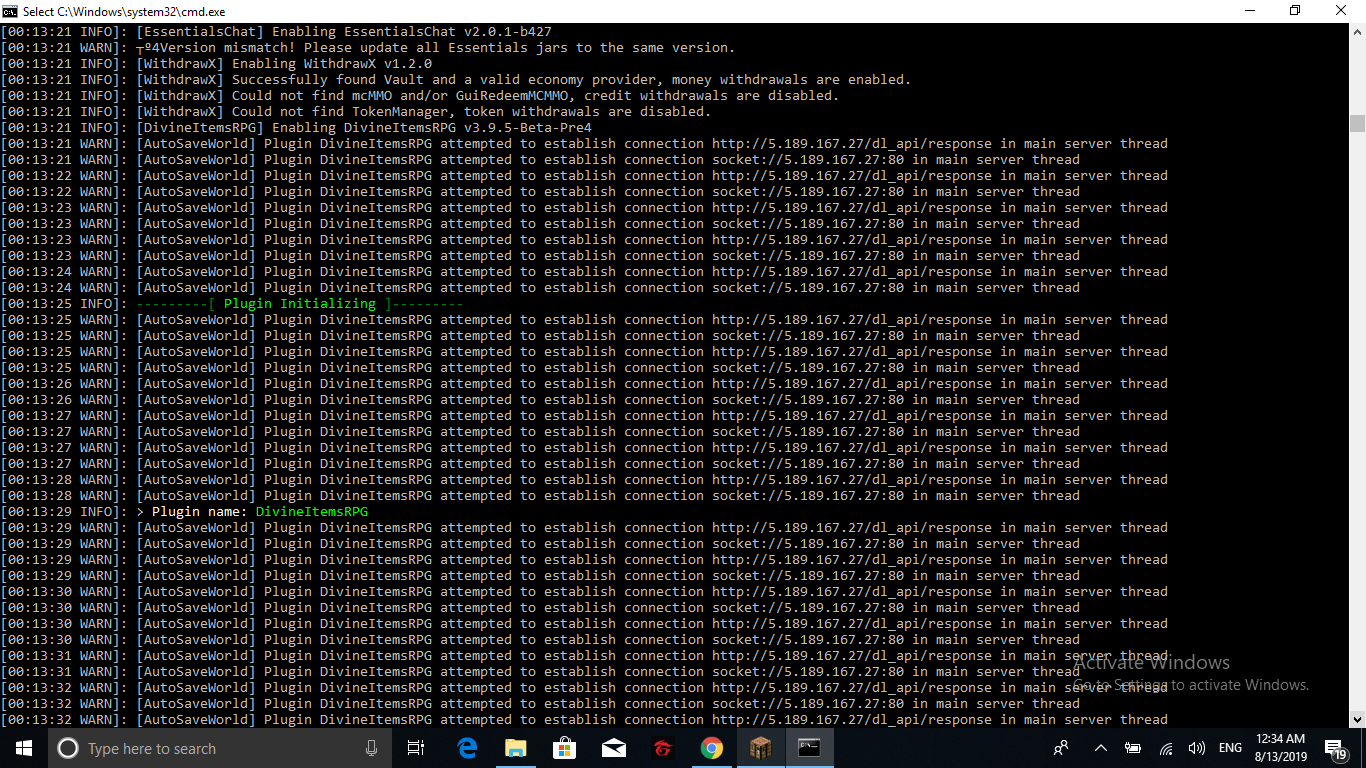Click the 'Enabling EssentialsChat v2.0.1-b427' log line
The image size is (1366, 768).
tap(276, 32)
